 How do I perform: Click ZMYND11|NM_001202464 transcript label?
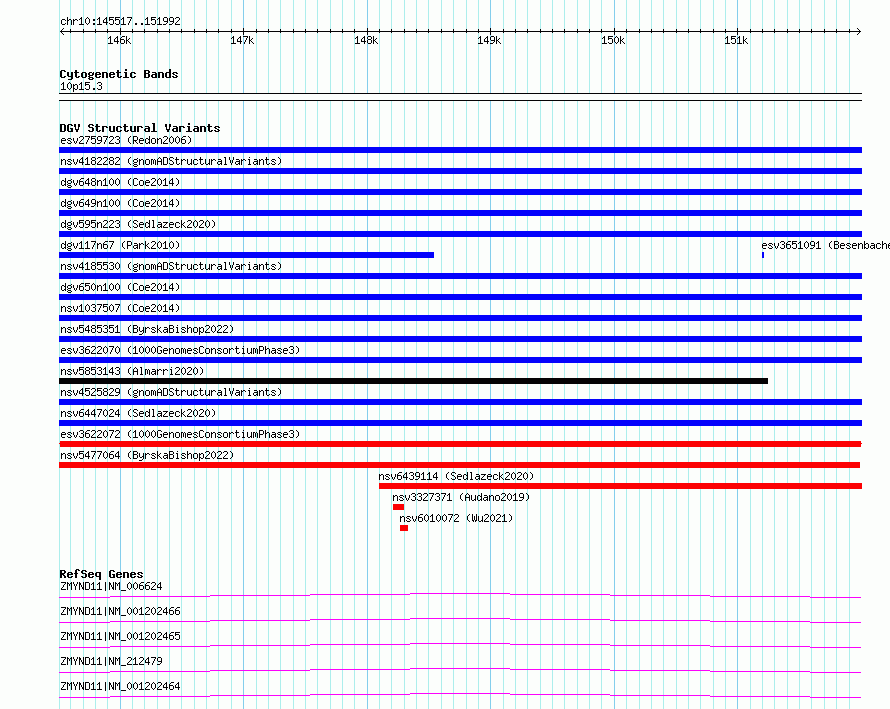[120, 686]
